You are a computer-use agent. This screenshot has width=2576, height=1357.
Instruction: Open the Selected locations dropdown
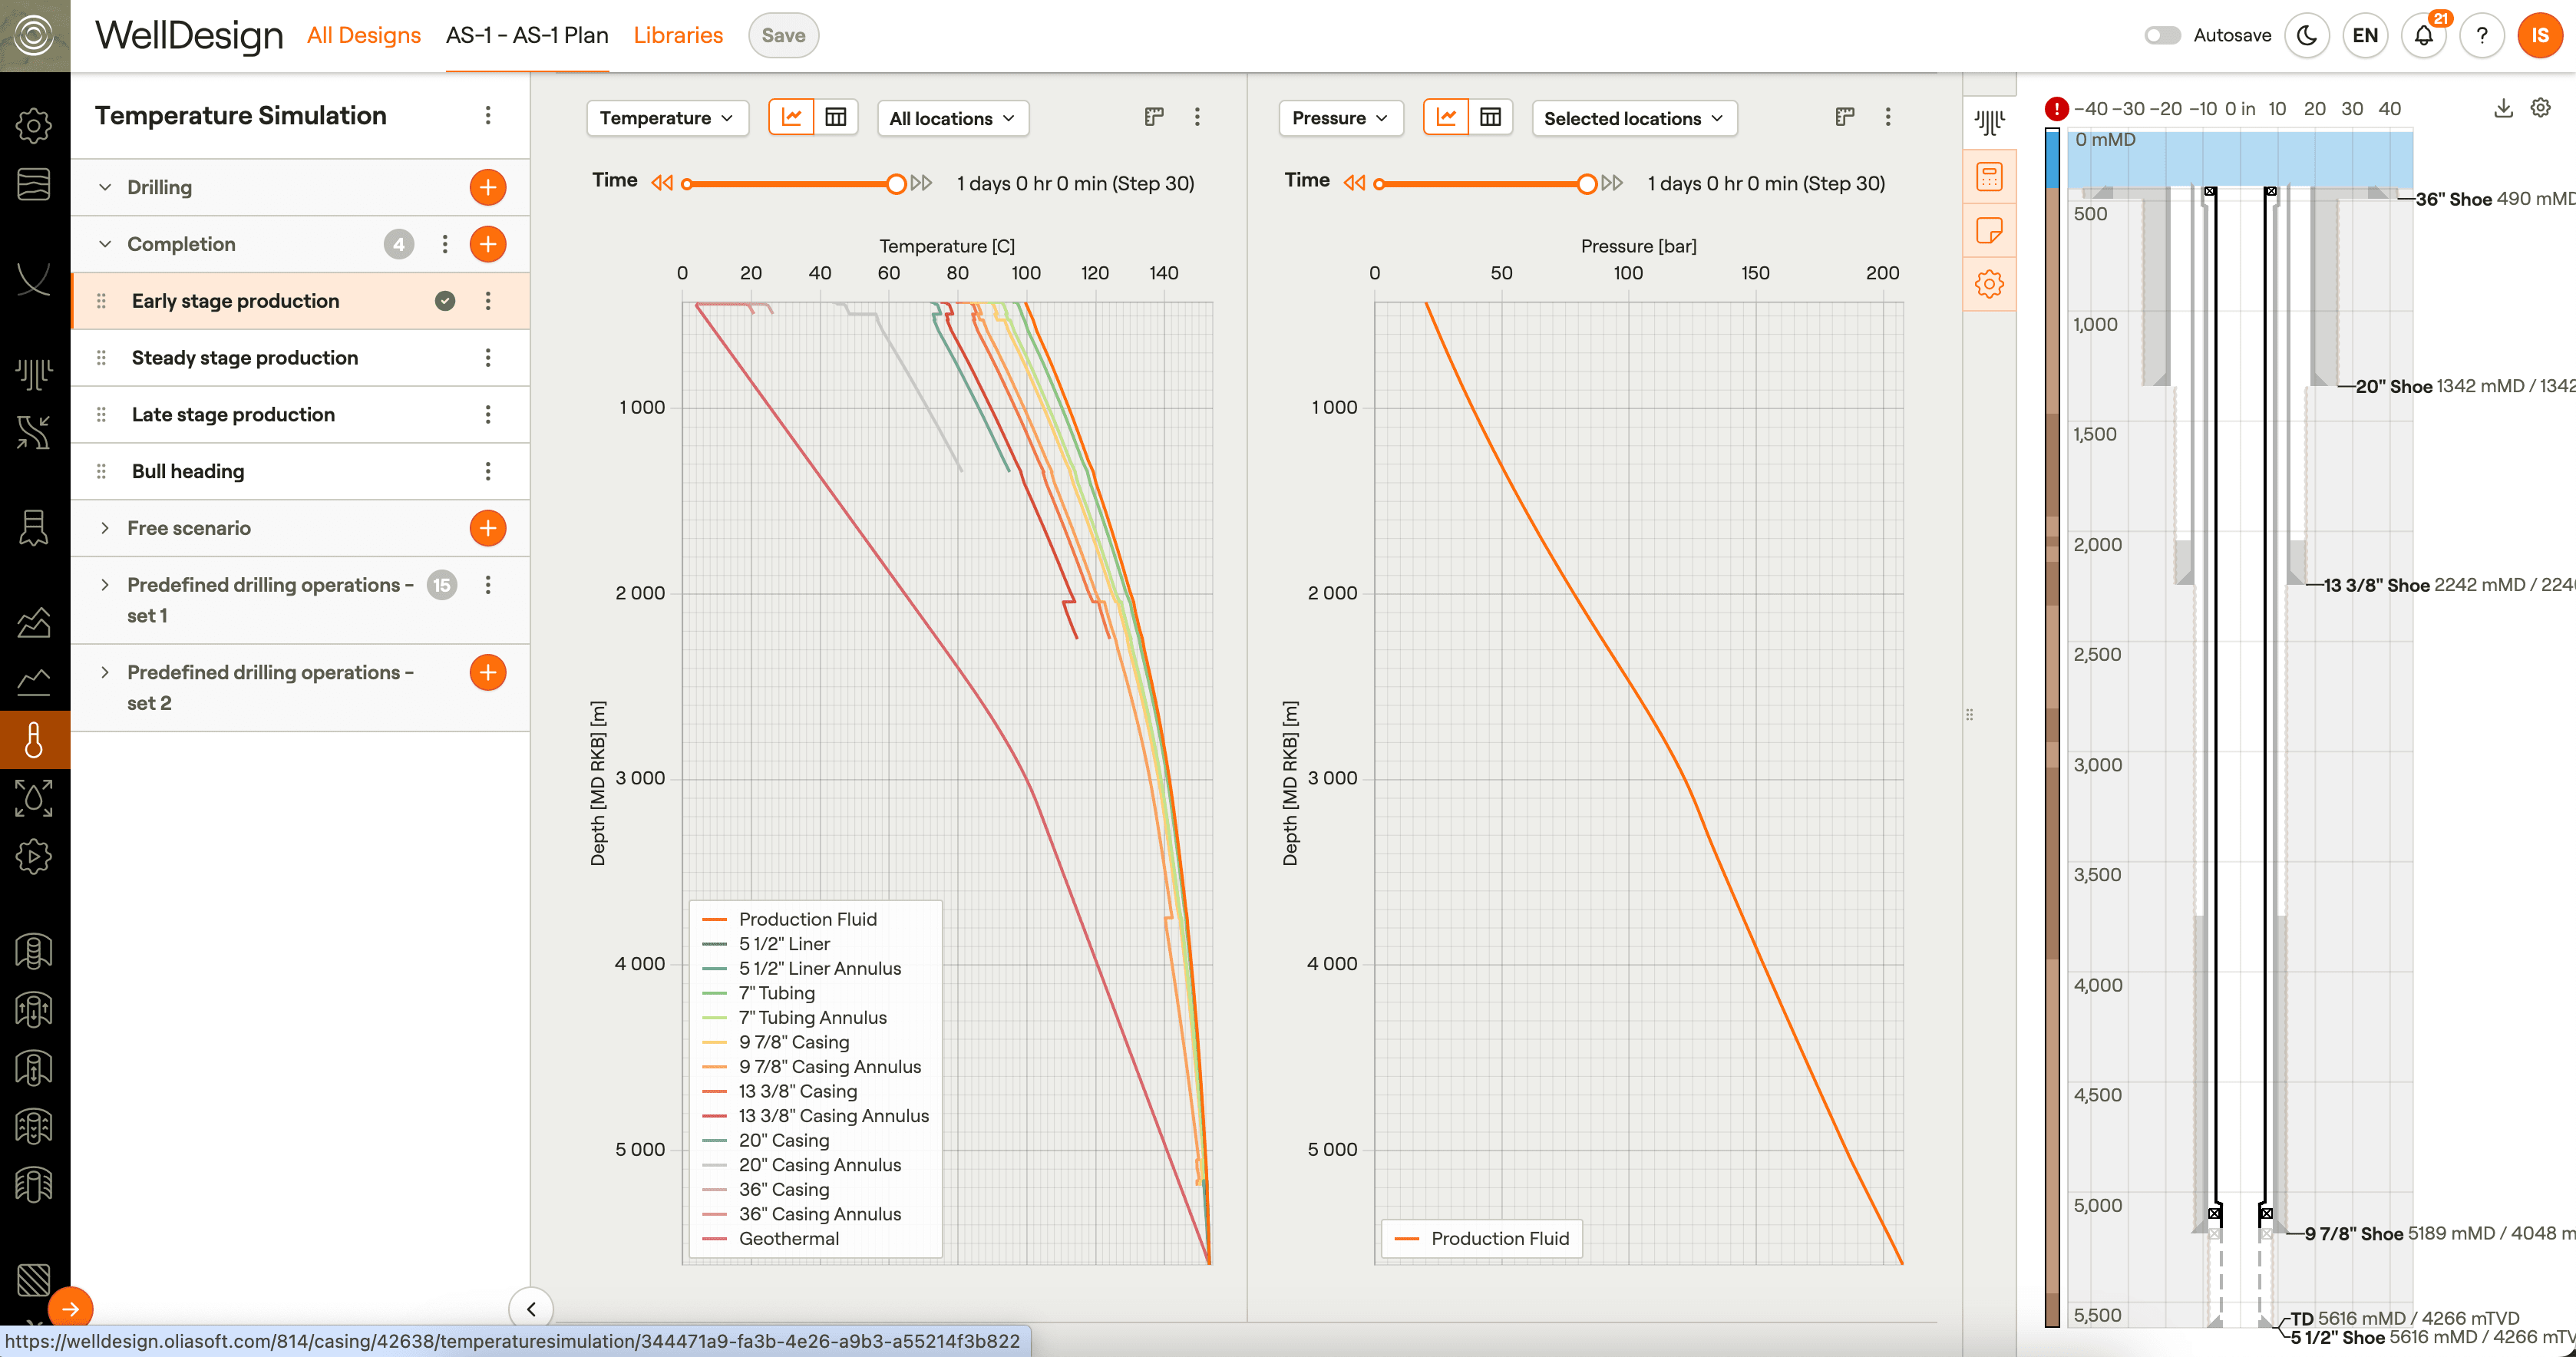[1633, 118]
